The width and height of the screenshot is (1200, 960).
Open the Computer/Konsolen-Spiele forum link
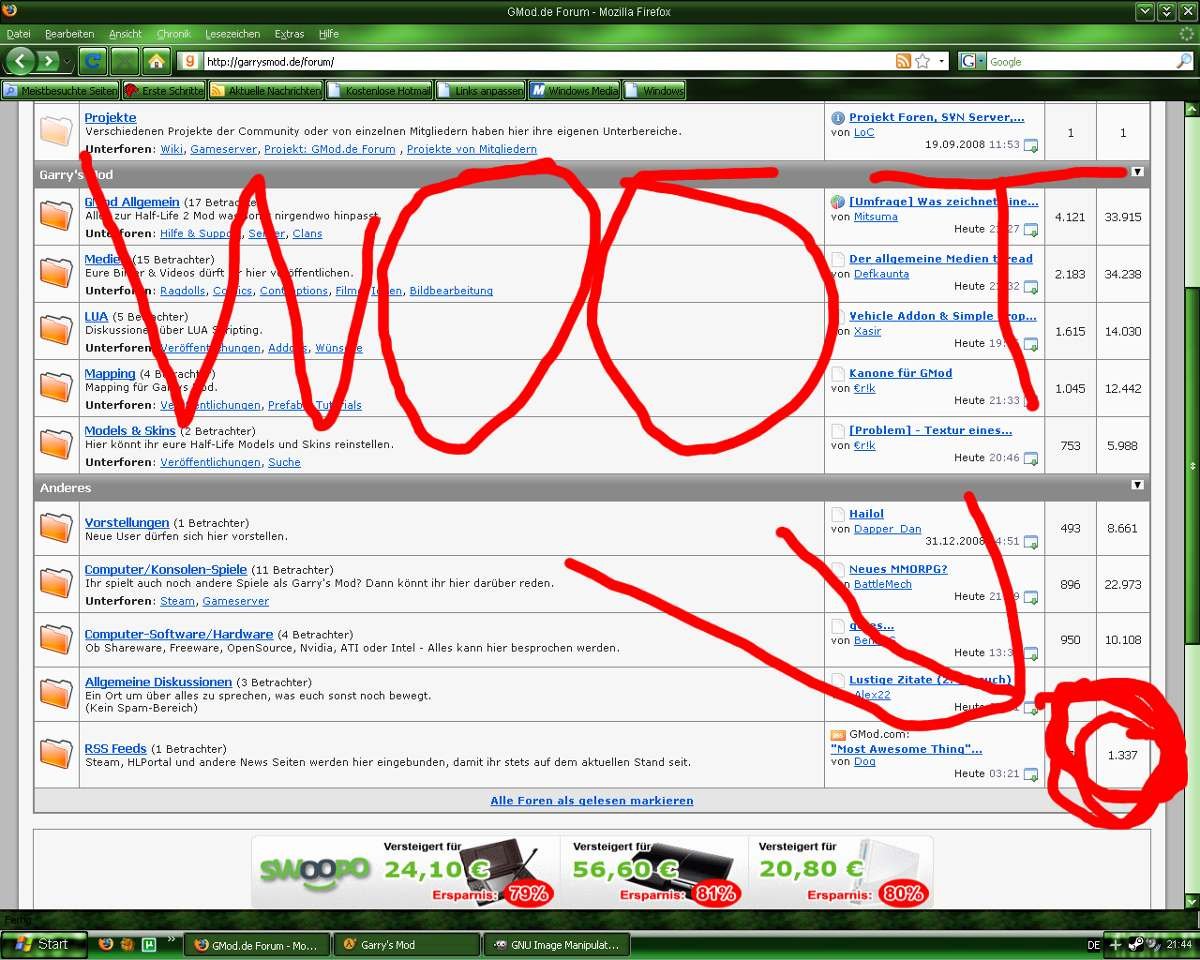[x=165, y=570]
